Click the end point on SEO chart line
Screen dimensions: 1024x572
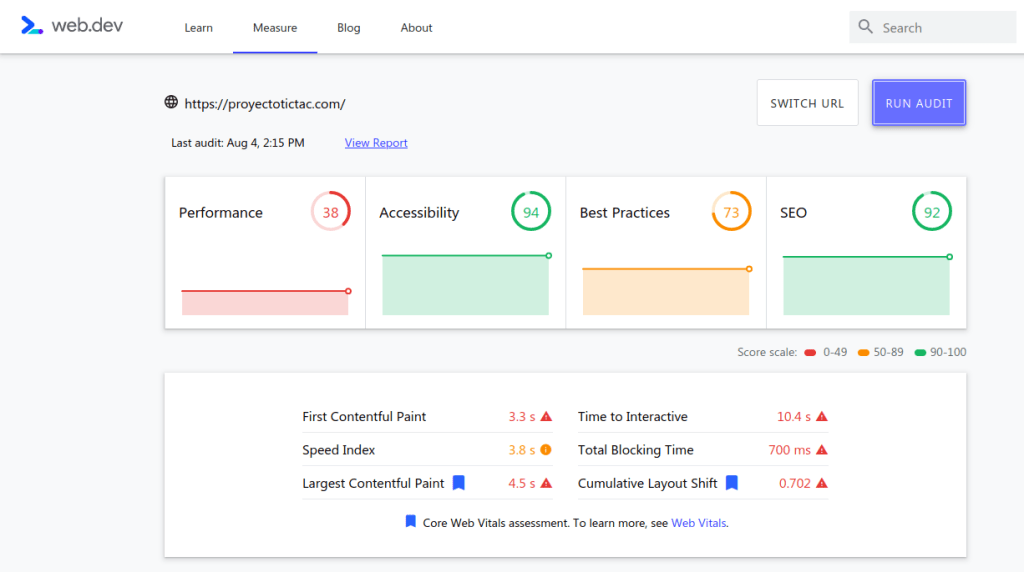pyautogui.click(x=949, y=257)
